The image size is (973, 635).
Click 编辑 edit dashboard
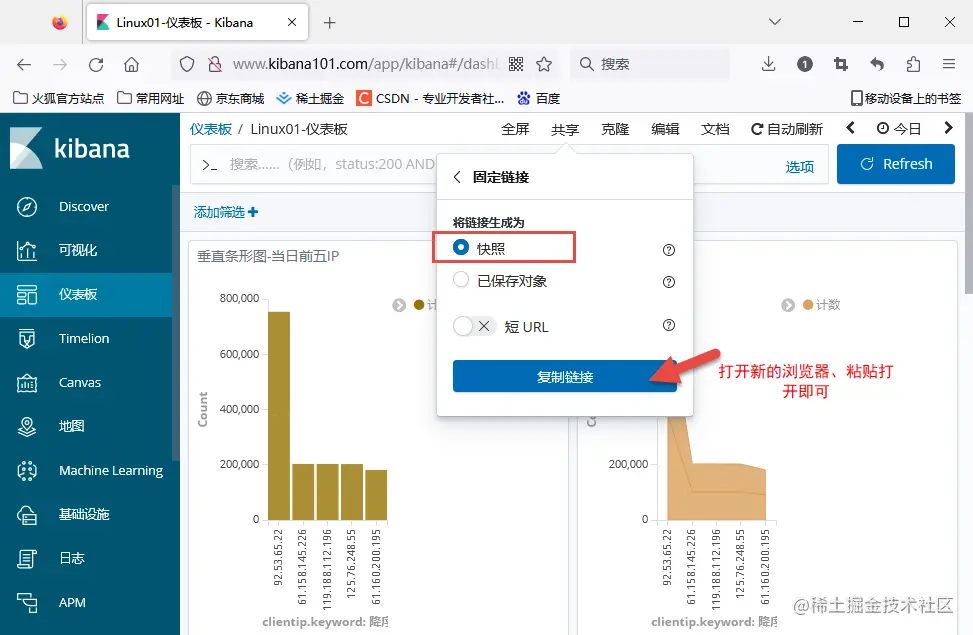click(665, 130)
